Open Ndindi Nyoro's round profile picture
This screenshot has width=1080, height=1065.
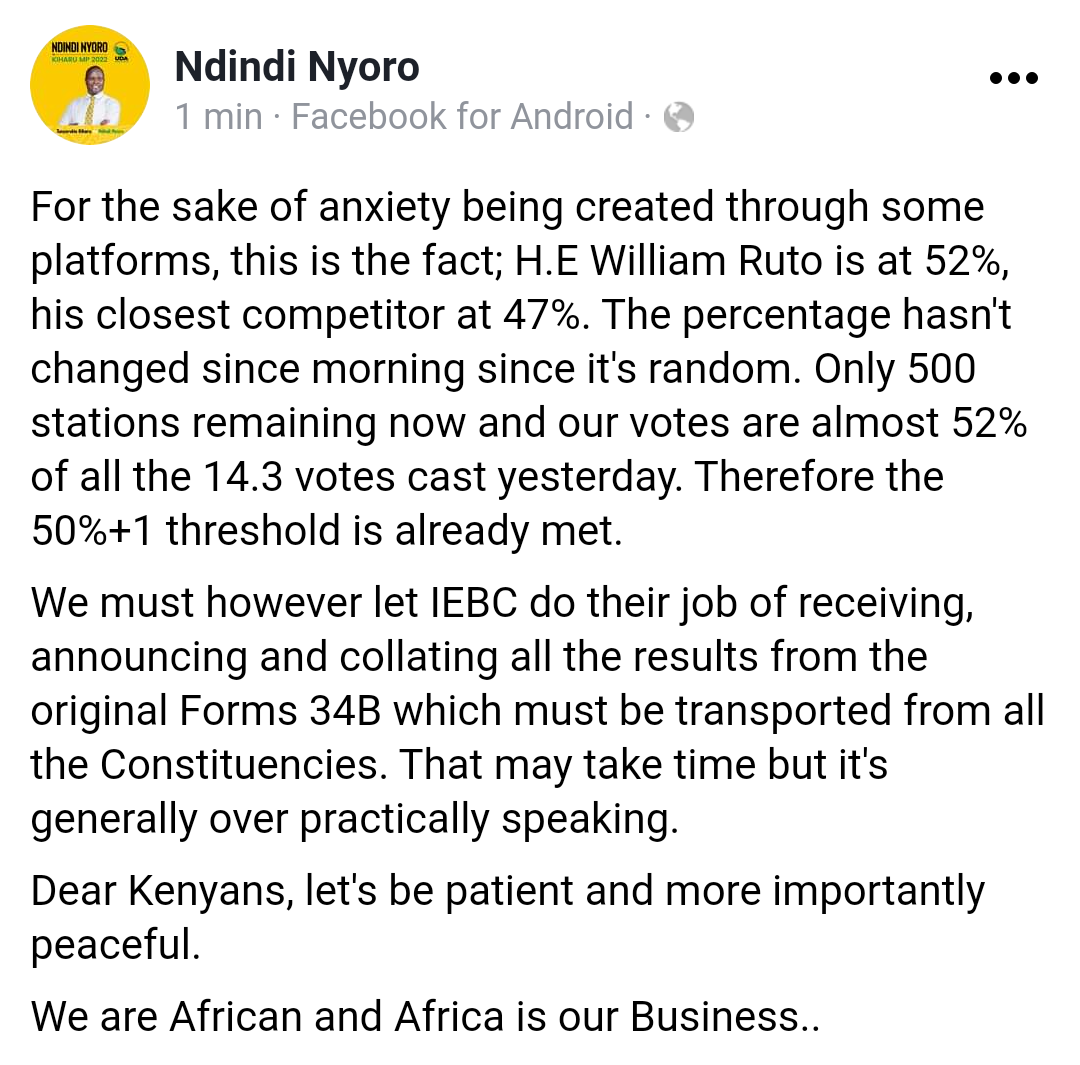pos(90,85)
